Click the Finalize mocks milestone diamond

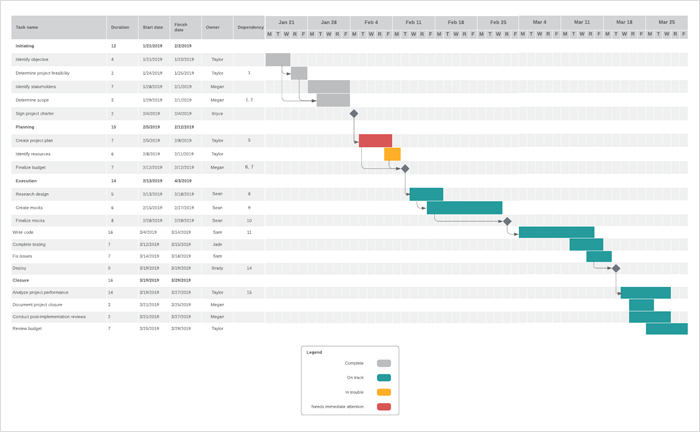507,221
